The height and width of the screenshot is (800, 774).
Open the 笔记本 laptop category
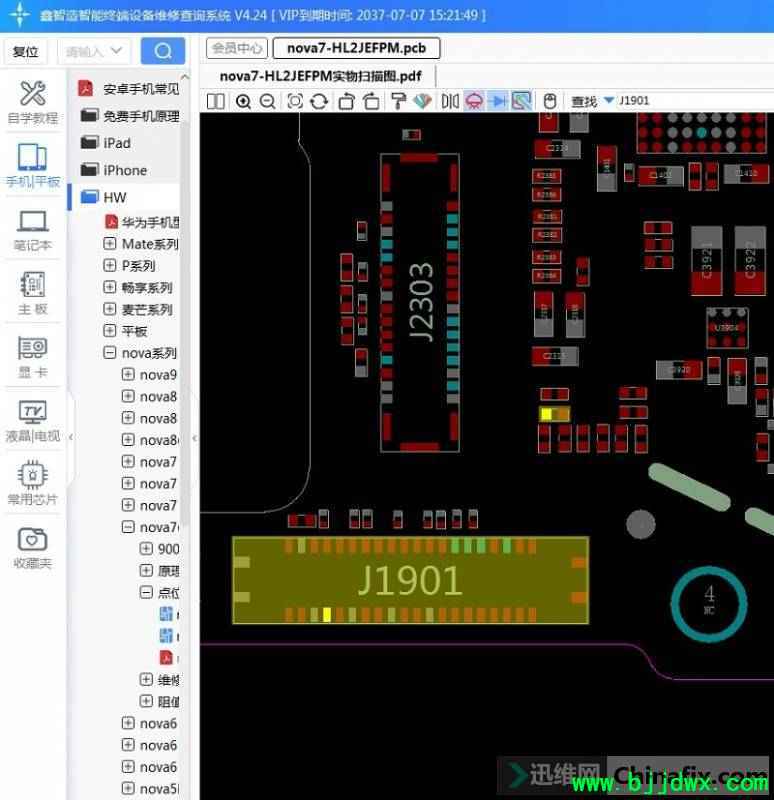click(x=33, y=230)
